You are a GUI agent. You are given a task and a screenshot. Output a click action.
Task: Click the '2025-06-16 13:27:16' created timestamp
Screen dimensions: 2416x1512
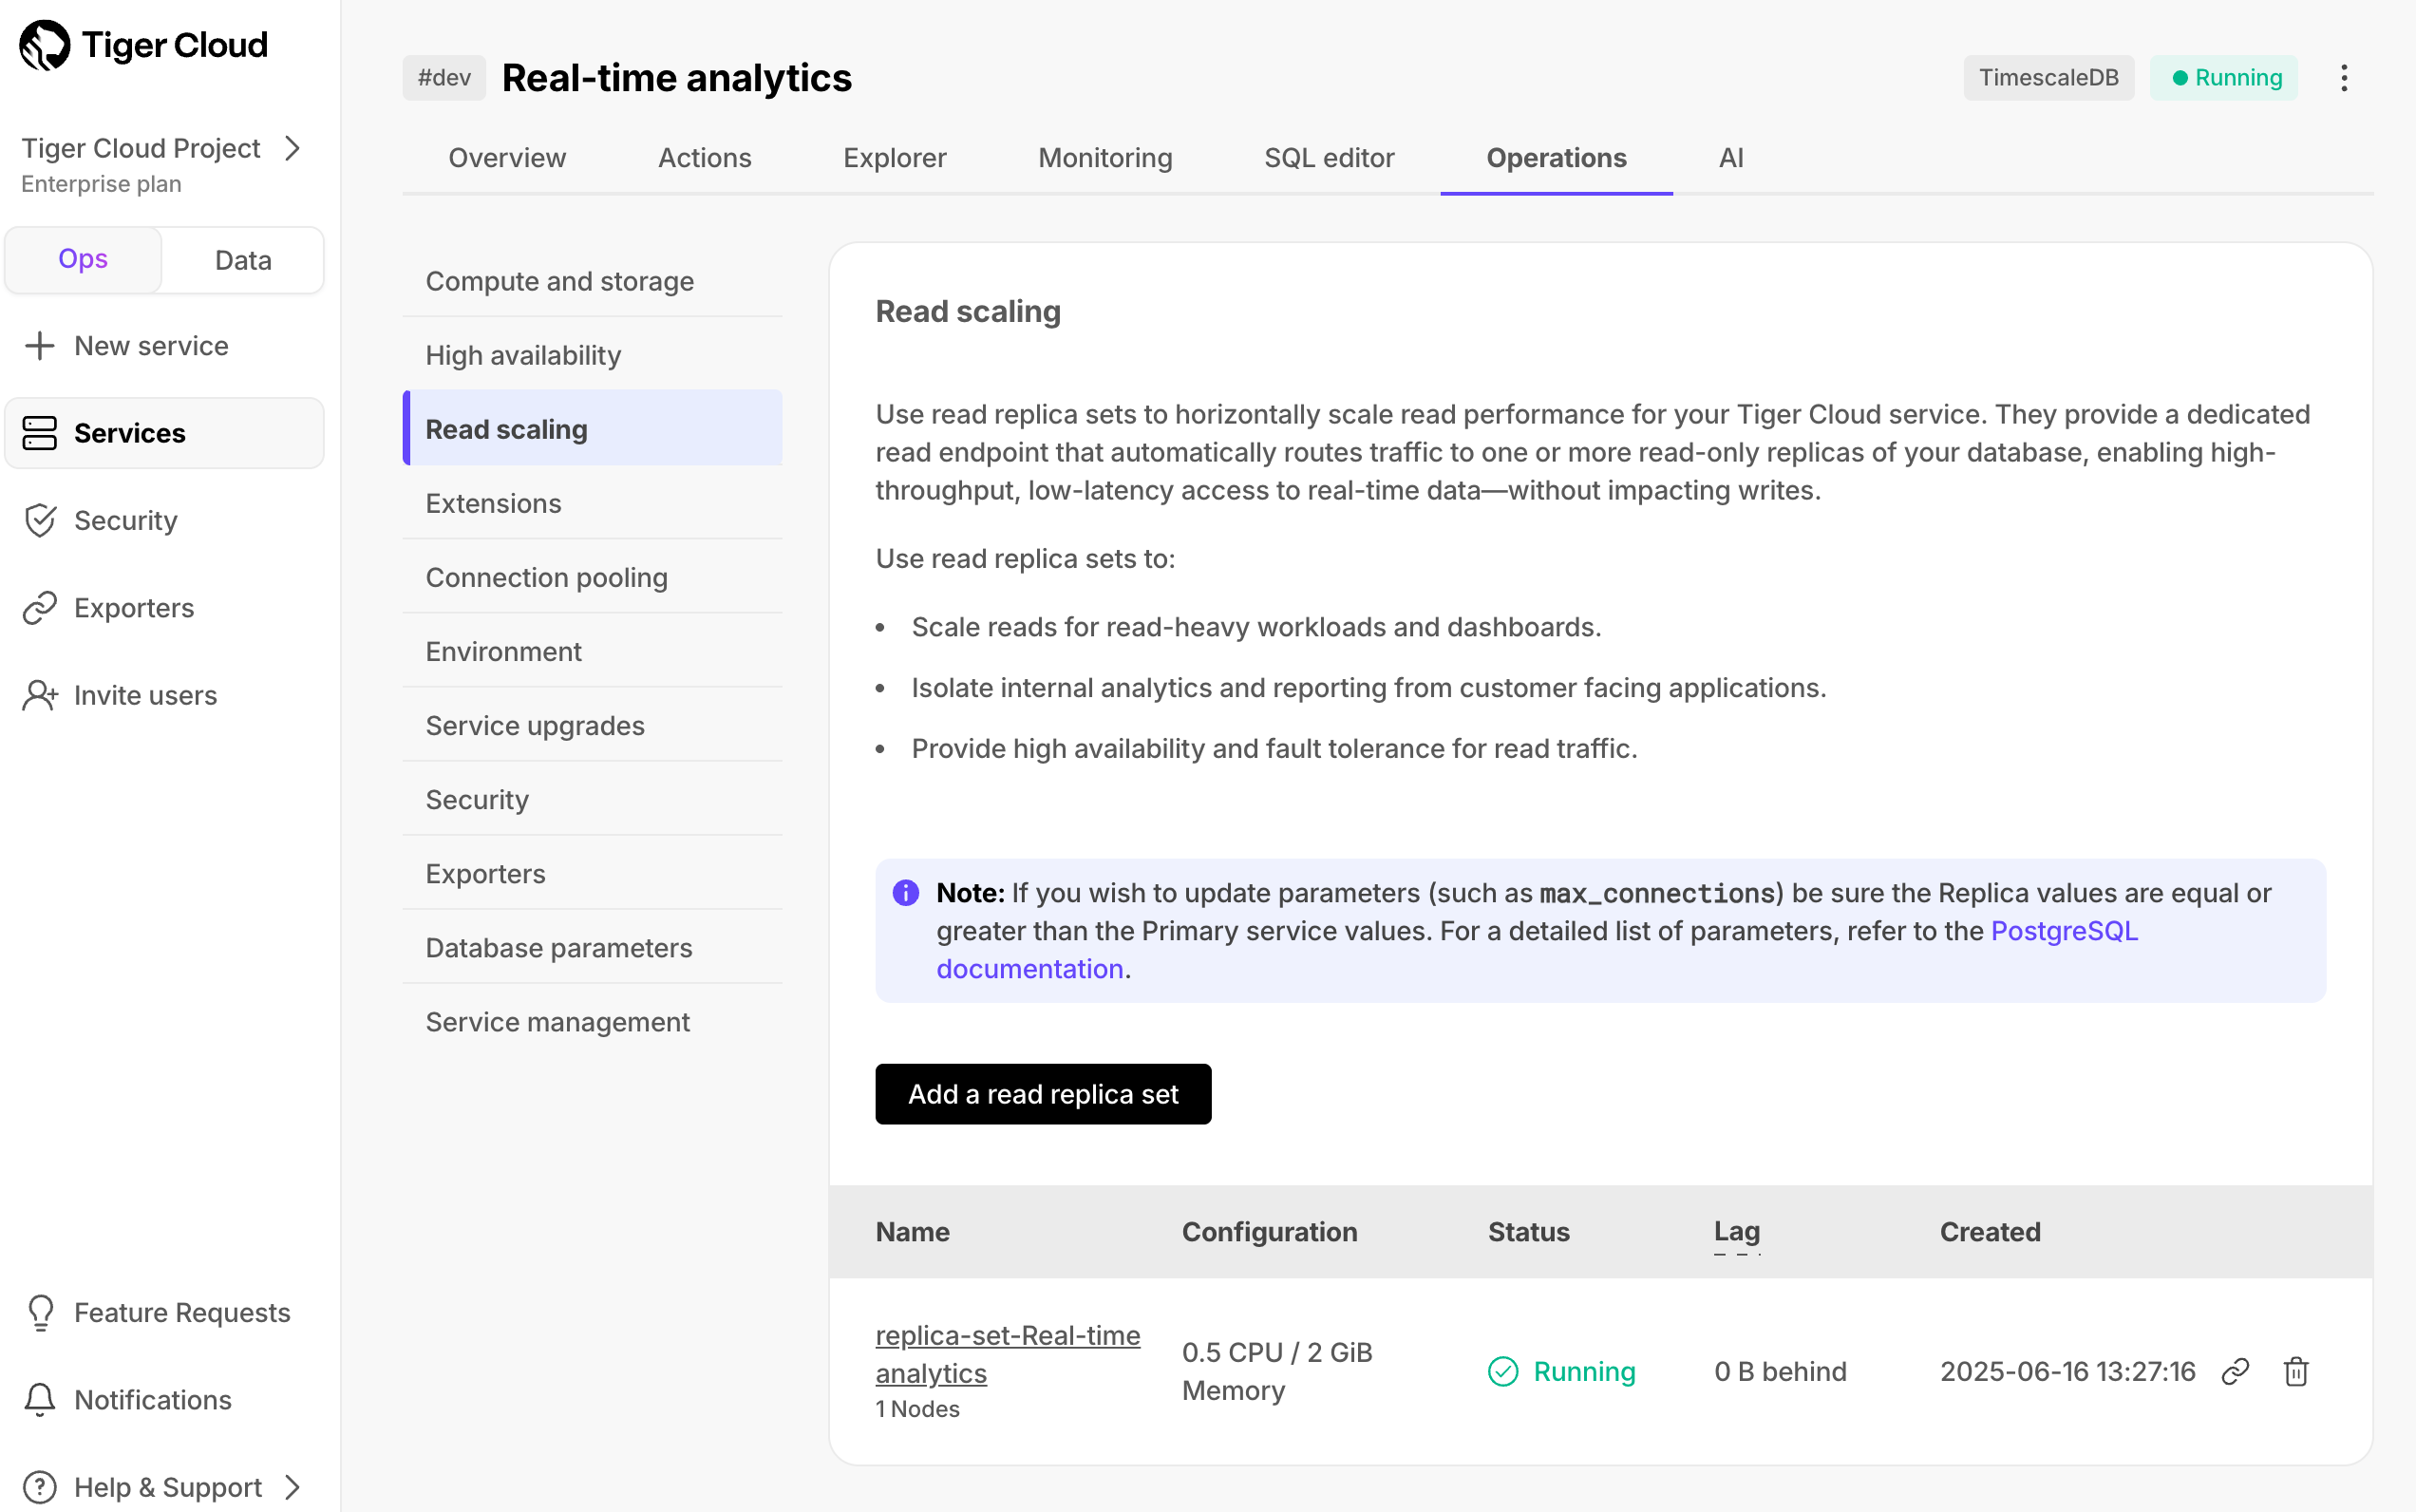2067,1371
